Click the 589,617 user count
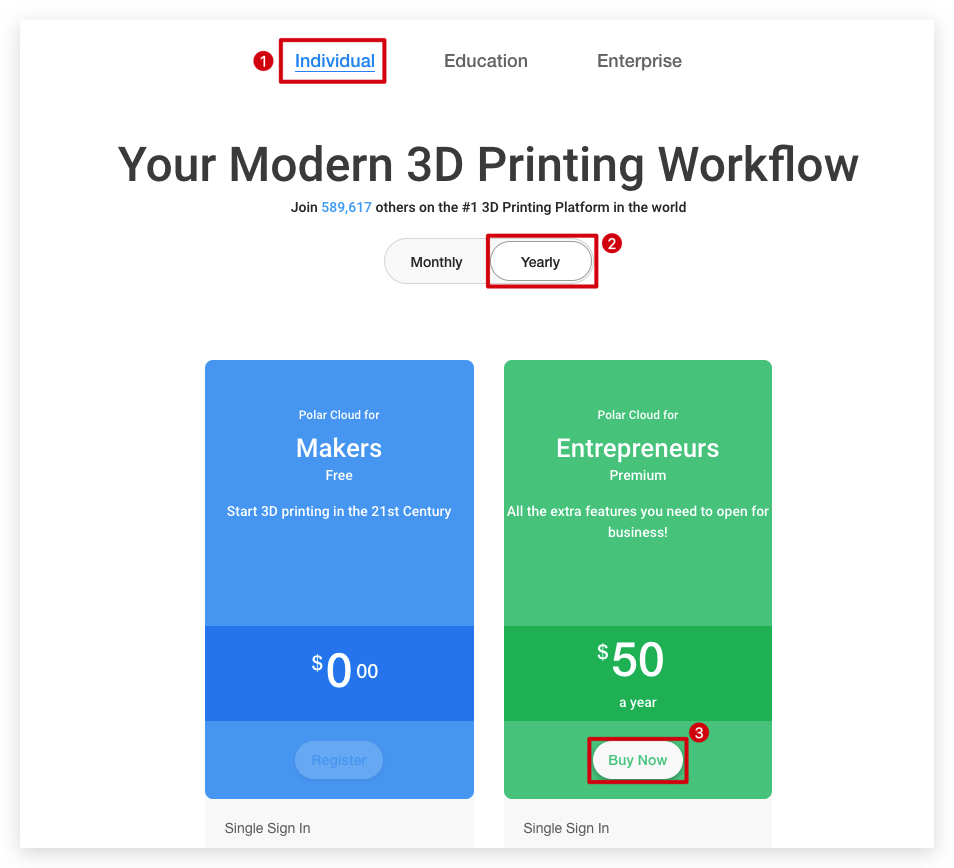Image resolution: width=954 pixels, height=868 pixels. coord(346,207)
